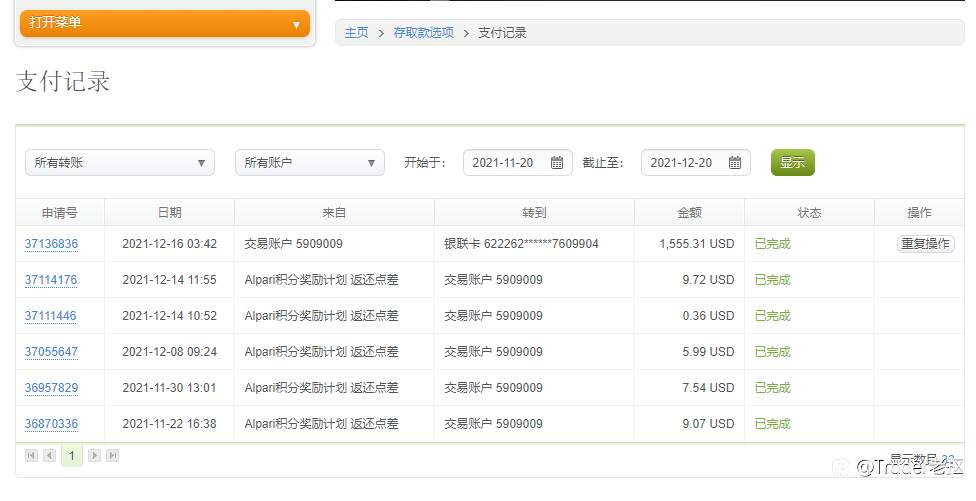Expand the 打开菜单 orange menu
The height and width of the screenshot is (501, 976).
[165, 24]
